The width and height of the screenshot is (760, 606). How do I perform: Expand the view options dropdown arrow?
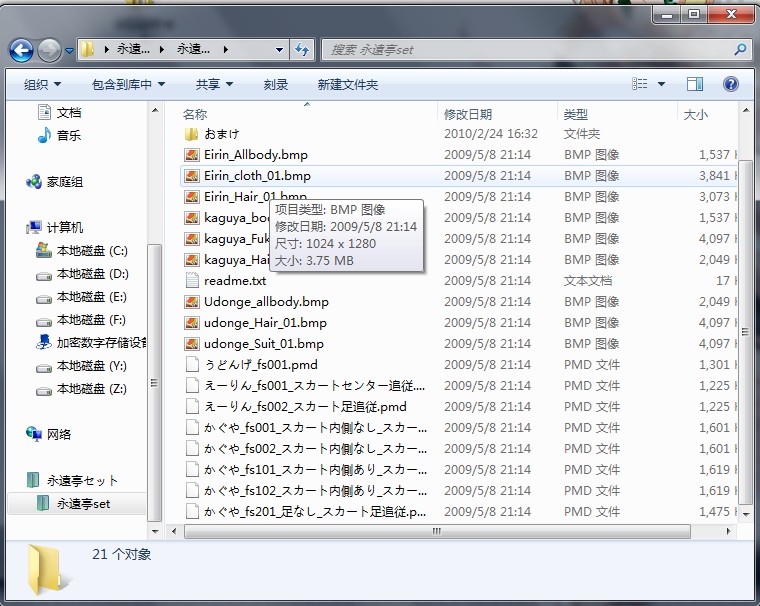click(661, 84)
